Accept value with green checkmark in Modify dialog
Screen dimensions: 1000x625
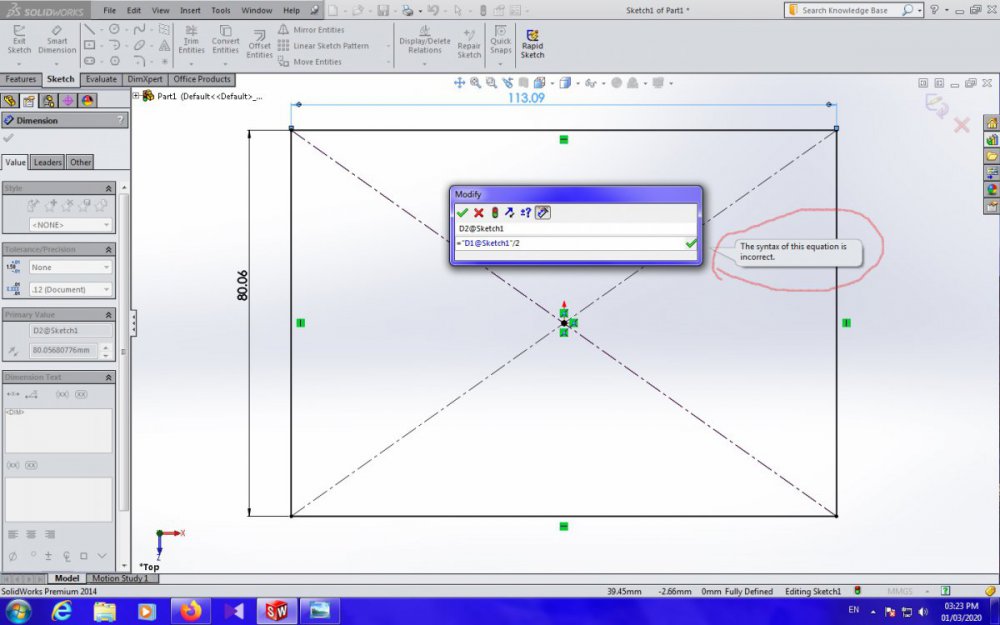point(462,212)
